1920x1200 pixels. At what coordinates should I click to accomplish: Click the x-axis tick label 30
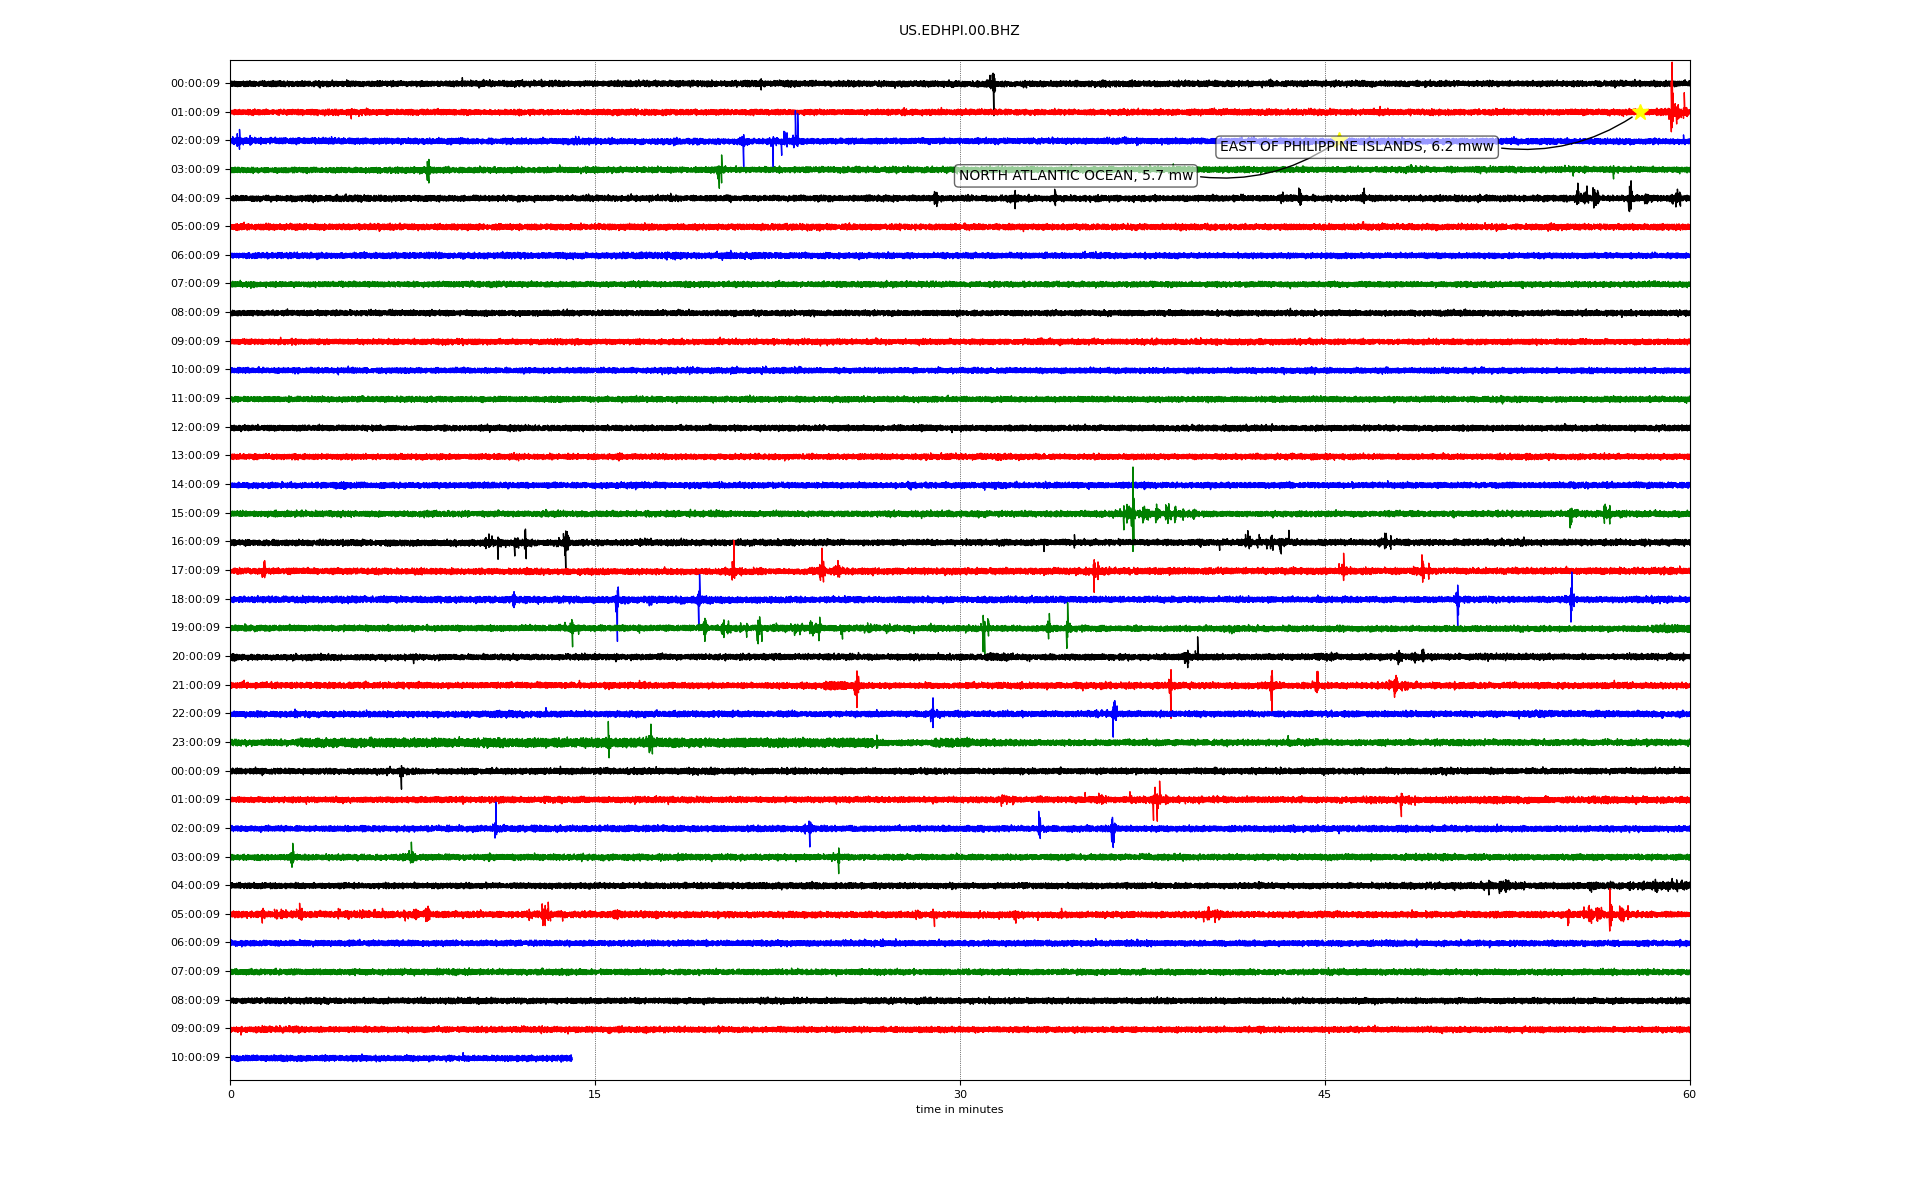[960, 1095]
